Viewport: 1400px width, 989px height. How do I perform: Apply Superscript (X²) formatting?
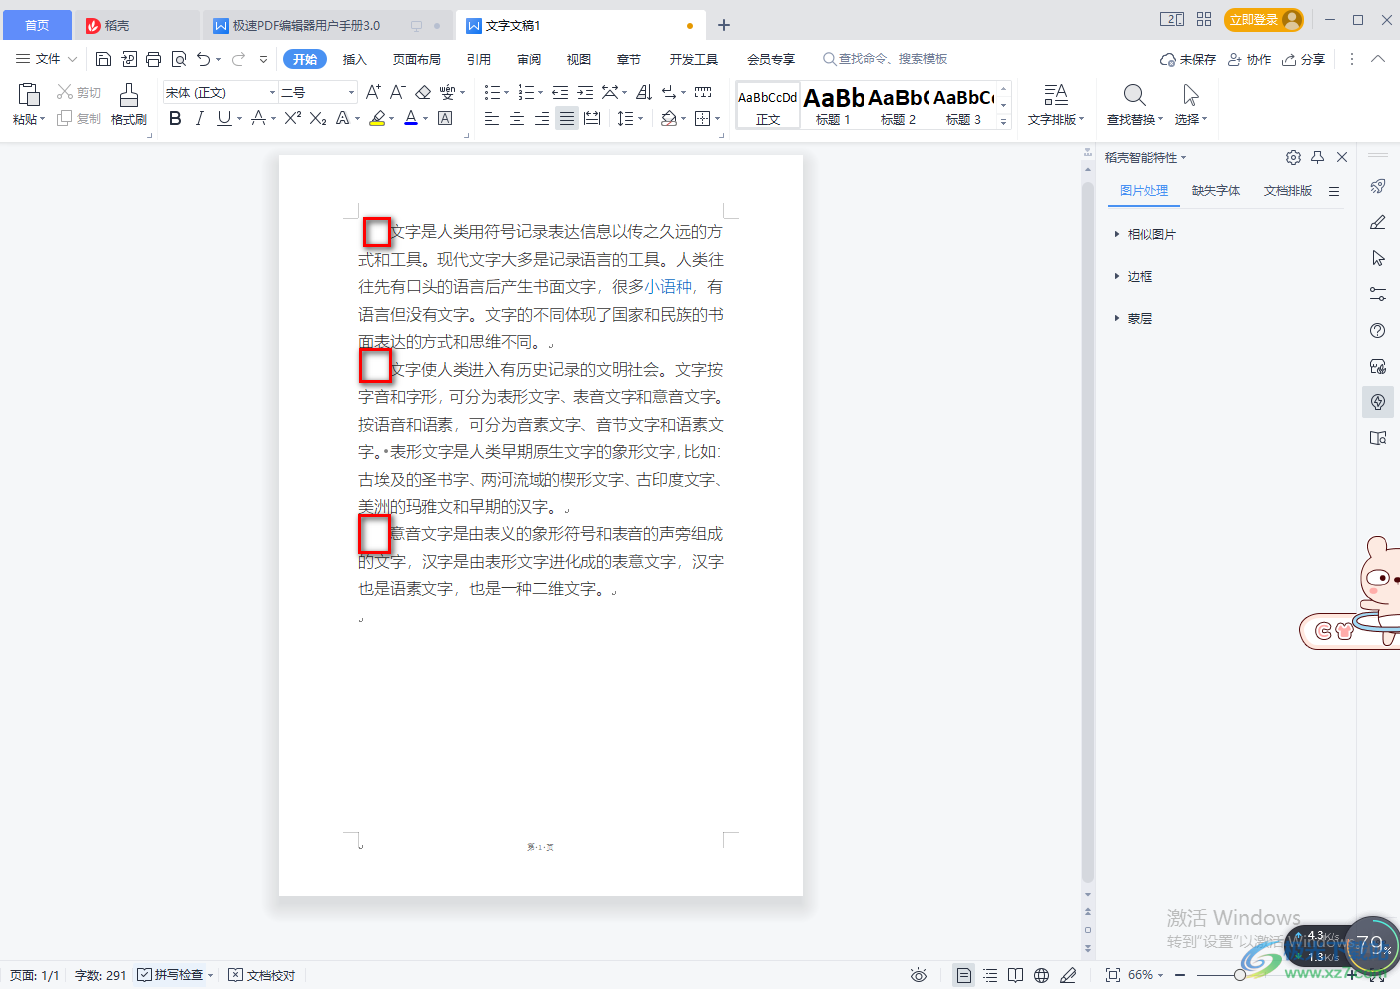coord(292,118)
